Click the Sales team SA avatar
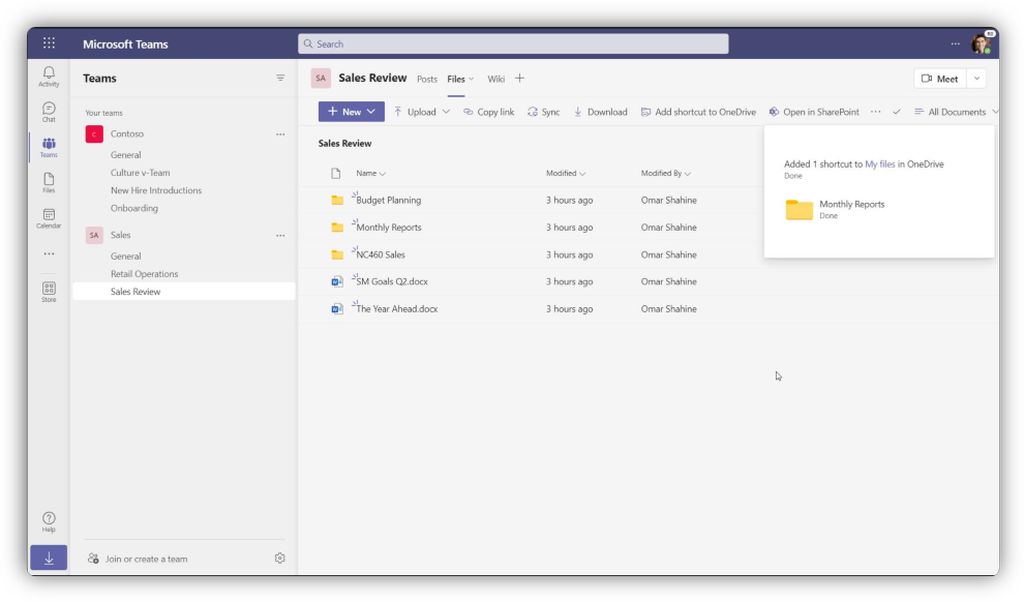This screenshot has height=602, width=1024. point(94,235)
